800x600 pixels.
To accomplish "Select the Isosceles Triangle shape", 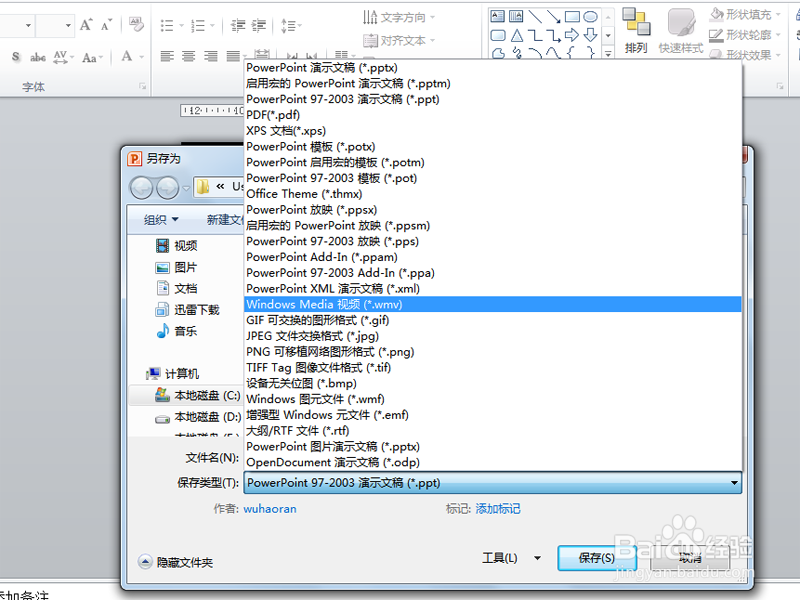I will click(x=516, y=35).
